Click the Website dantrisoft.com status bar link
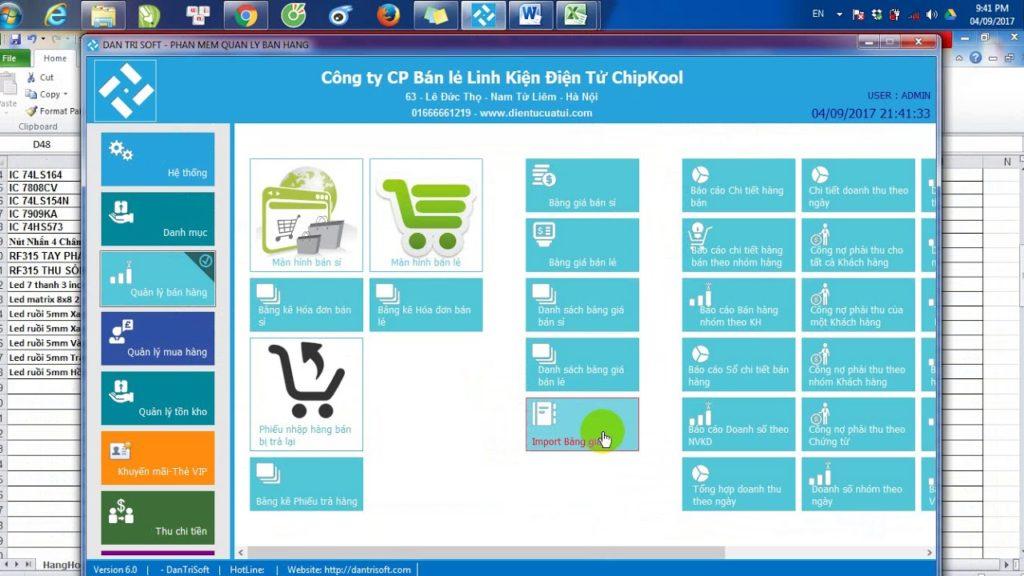This screenshot has height=576, width=1024. click(x=349, y=569)
